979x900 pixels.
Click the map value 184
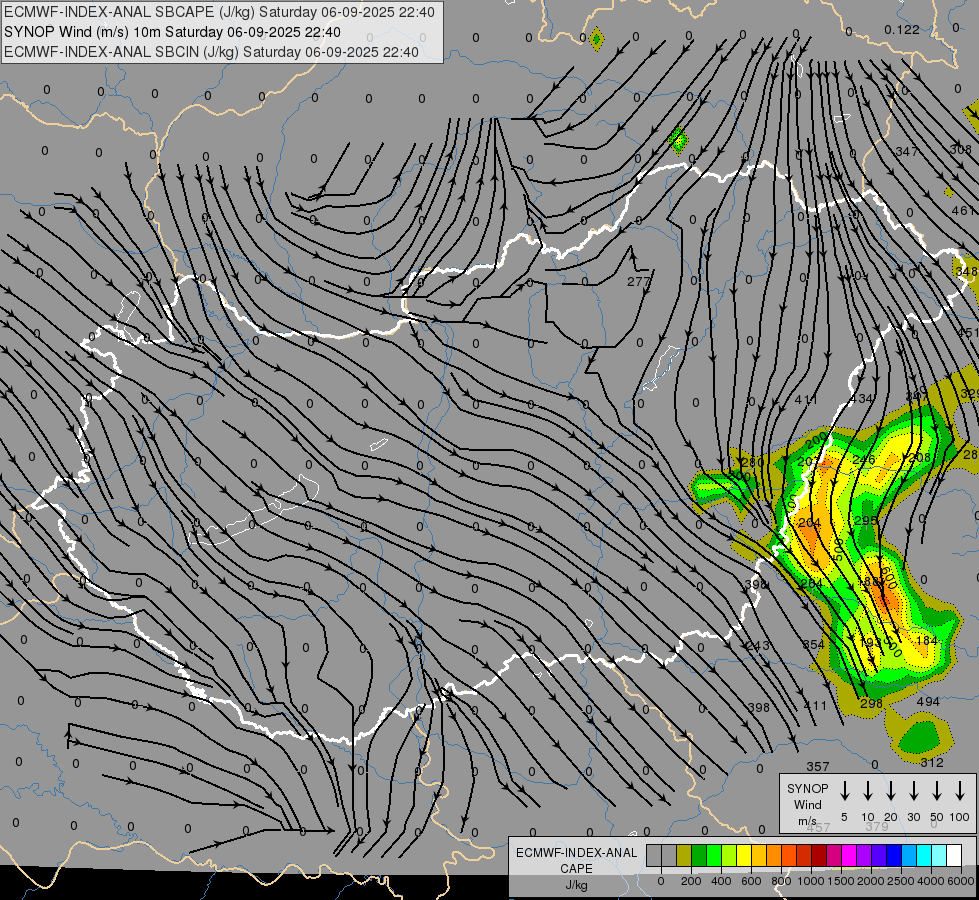pyautogui.click(x=927, y=640)
